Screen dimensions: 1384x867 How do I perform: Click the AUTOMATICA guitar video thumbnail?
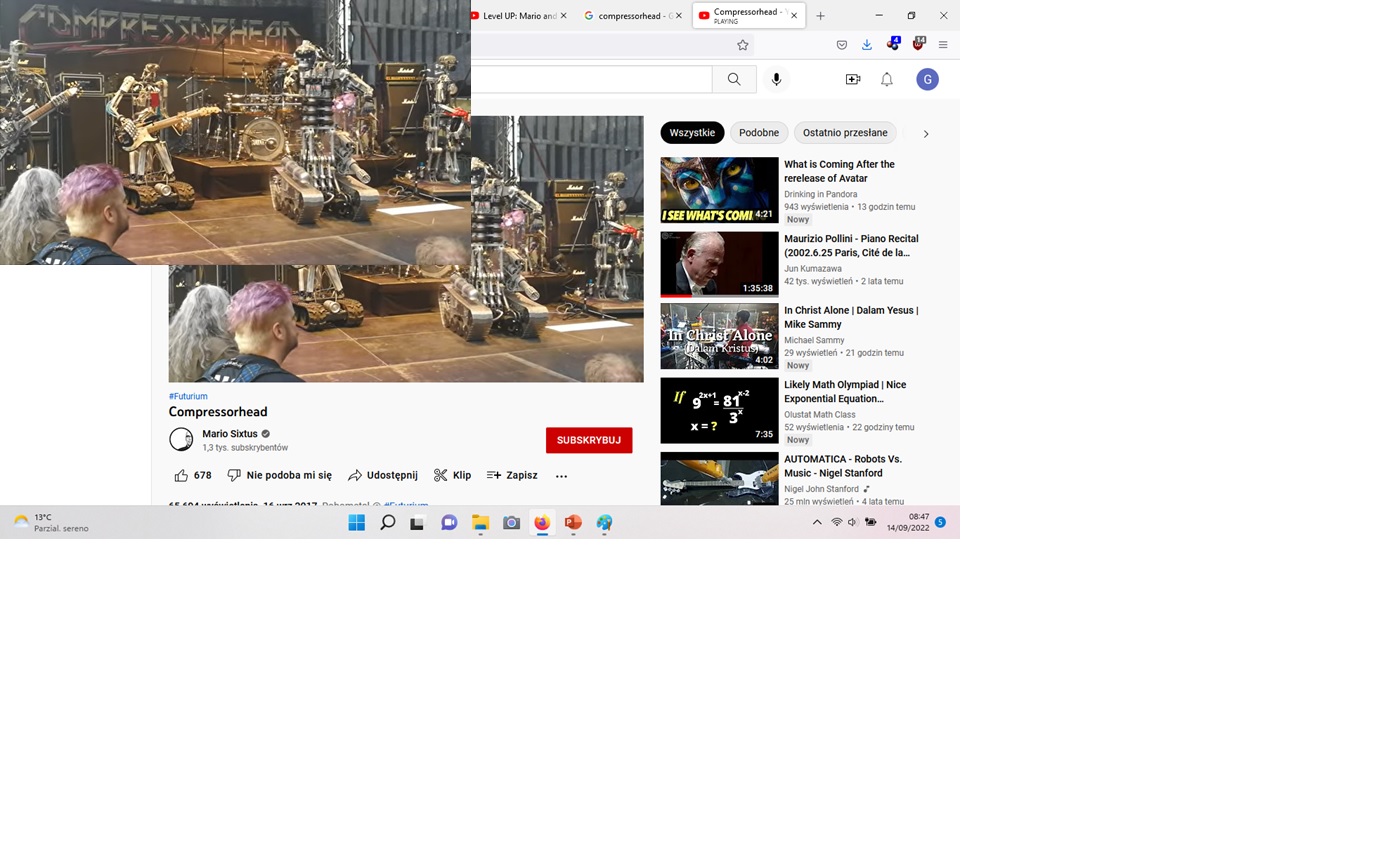719,478
